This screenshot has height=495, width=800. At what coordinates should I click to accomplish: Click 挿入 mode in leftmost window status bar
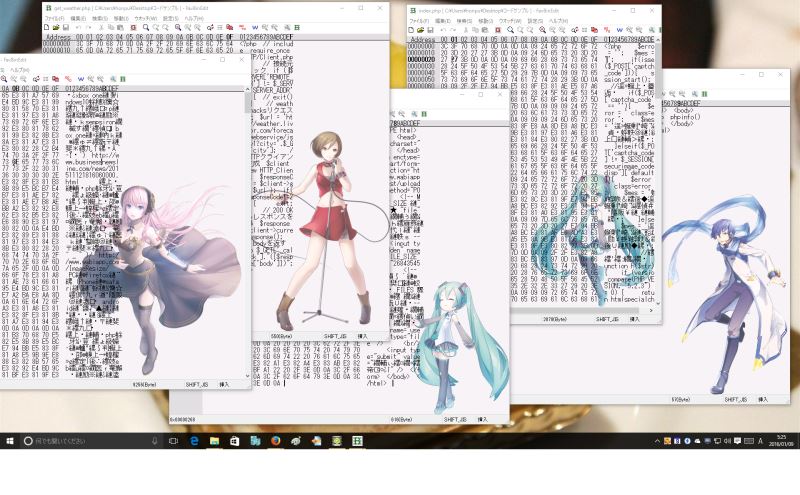point(224,384)
